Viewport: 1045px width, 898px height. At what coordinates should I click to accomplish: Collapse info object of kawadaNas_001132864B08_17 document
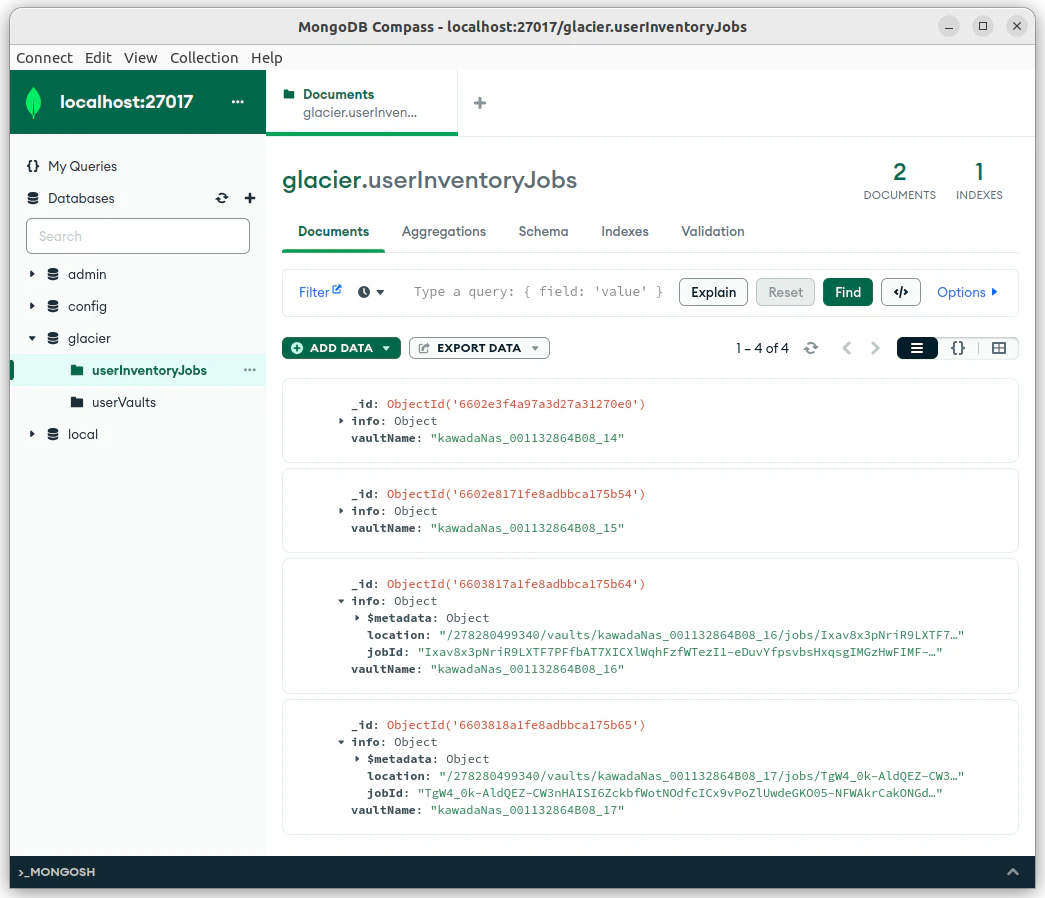341,742
